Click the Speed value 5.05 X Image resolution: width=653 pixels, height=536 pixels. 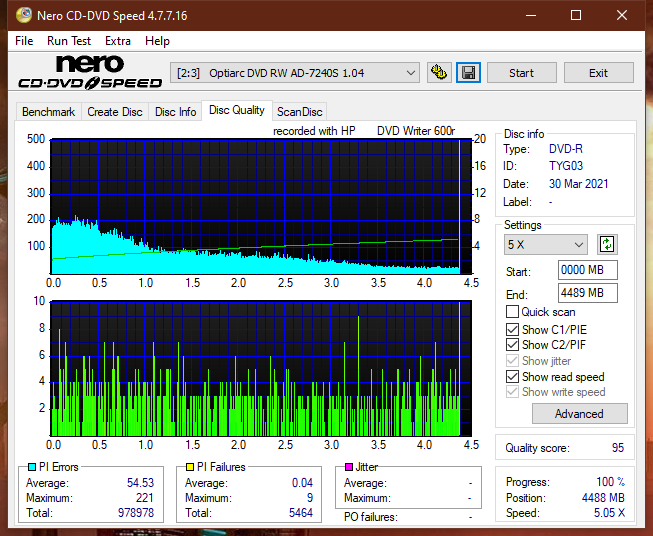(609, 513)
